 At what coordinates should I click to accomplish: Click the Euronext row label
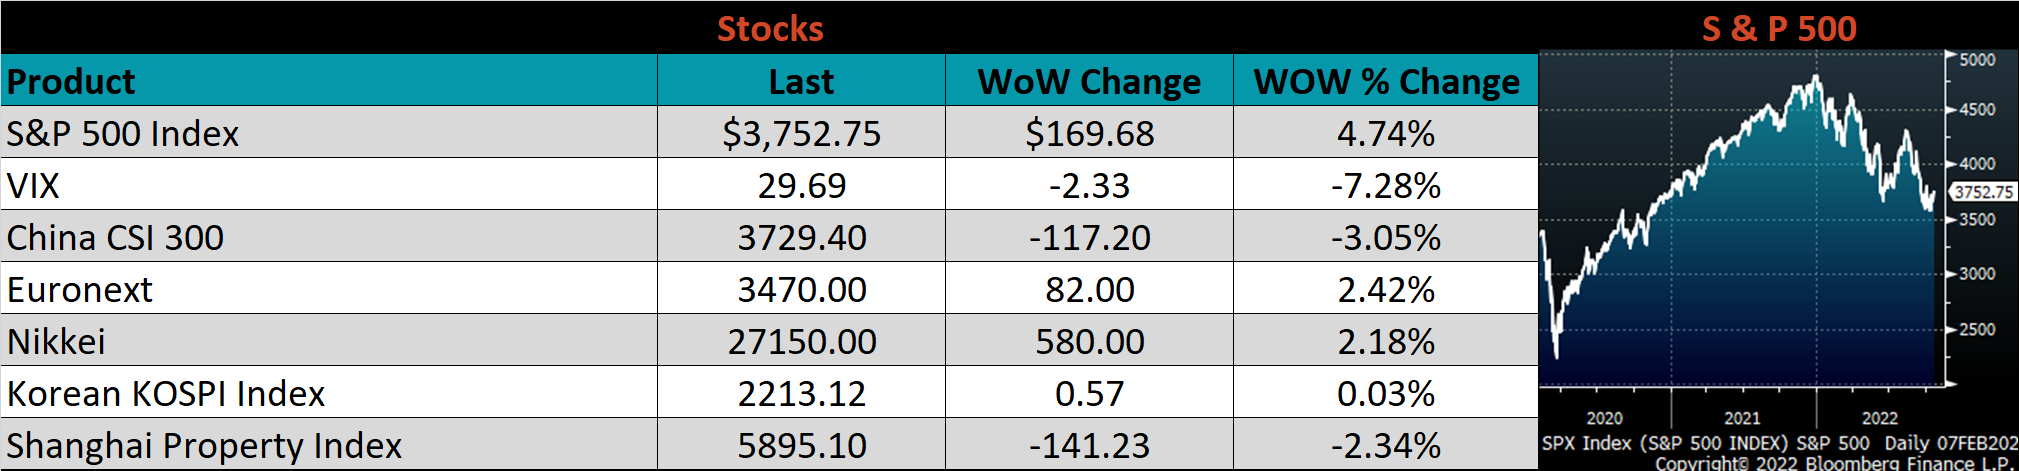pyautogui.click(x=80, y=289)
